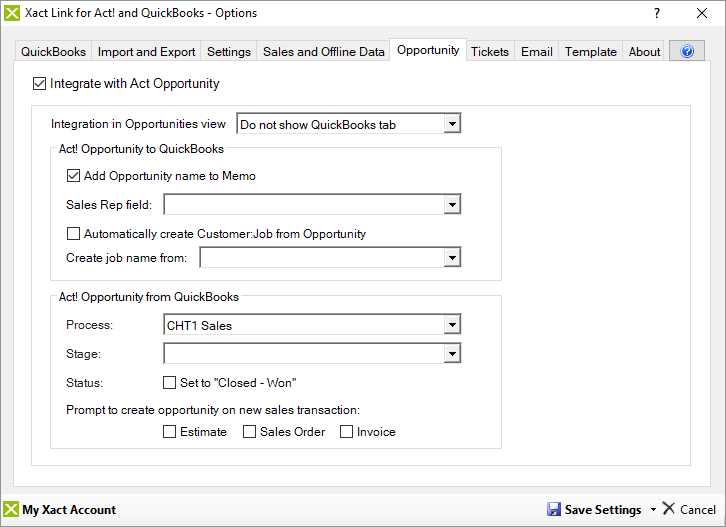Toggle Integrate with Act Opportunity checkbox

[39, 84]
